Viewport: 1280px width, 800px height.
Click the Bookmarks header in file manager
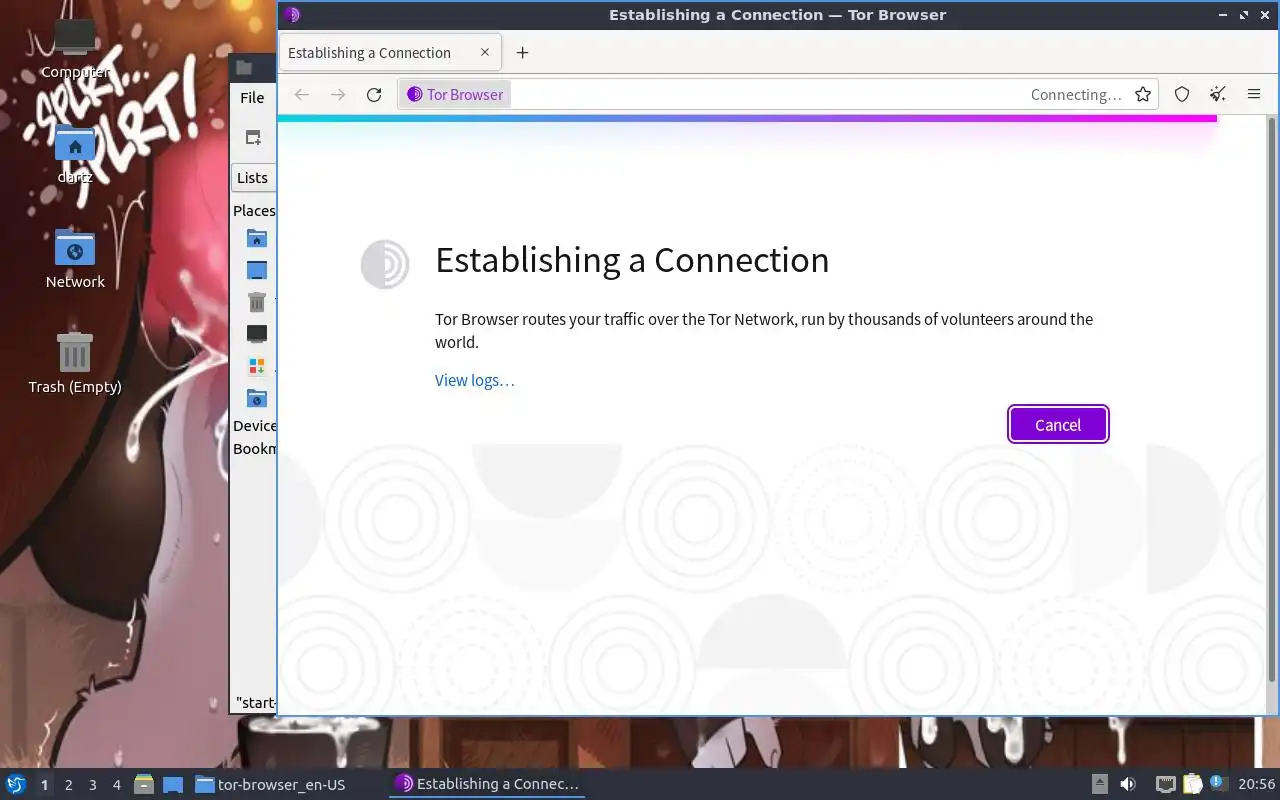tap(254, 449)
